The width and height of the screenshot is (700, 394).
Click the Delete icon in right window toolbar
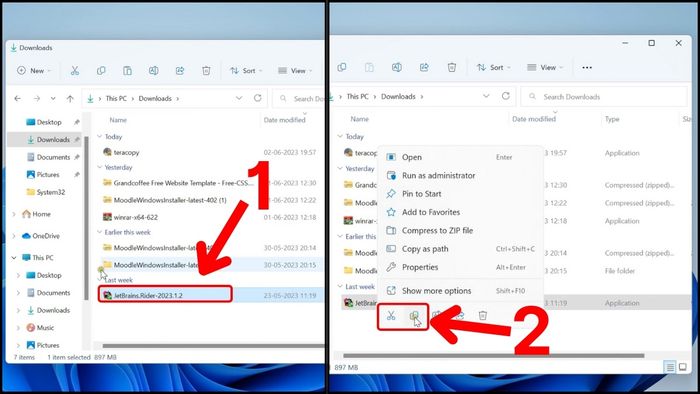(x=452, y=67)
